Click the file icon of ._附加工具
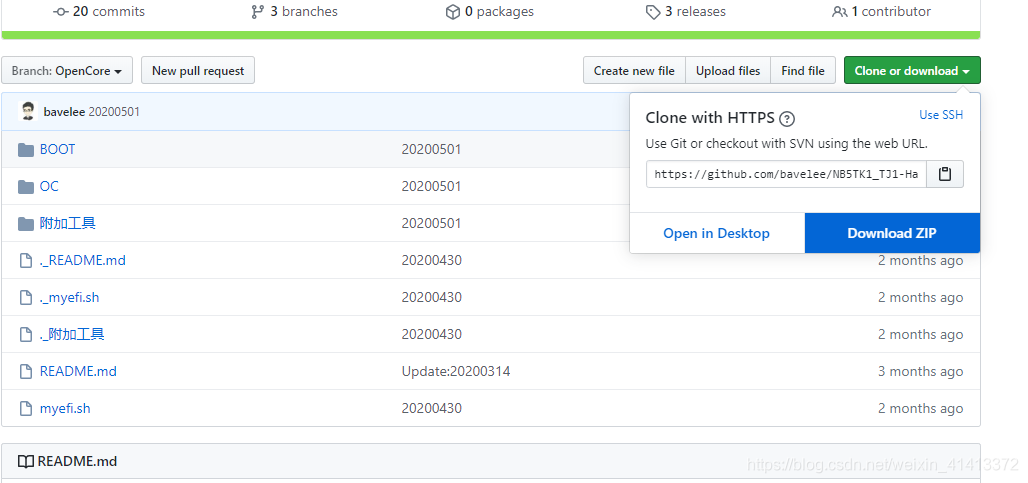The width and height of the screenshot is (1028, 483). (26, 335)
